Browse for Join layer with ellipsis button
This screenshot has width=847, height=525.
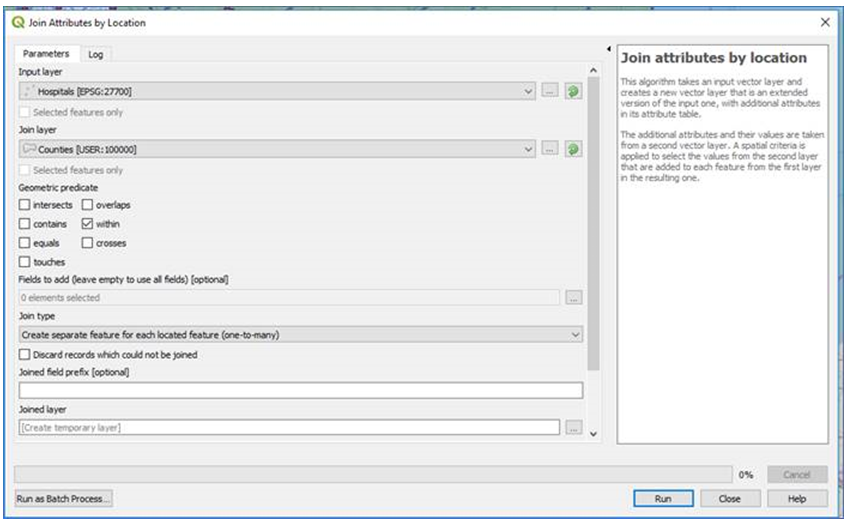click(550, 149)
